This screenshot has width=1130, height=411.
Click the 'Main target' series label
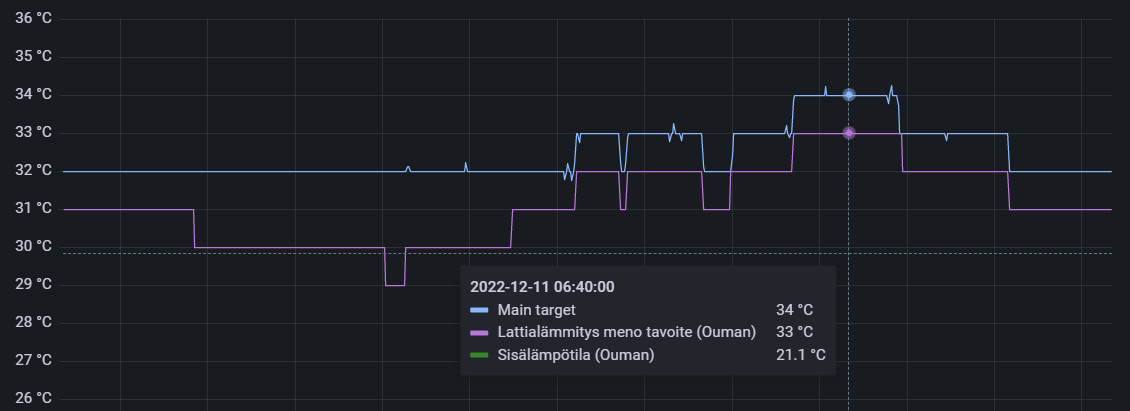tap(536, 310)
